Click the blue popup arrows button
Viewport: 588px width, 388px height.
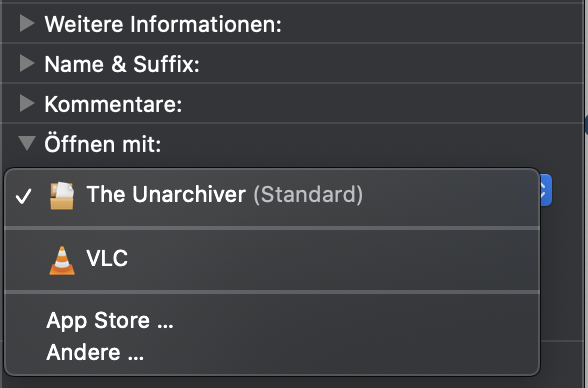pyautogui.click(x=545, y=190)
